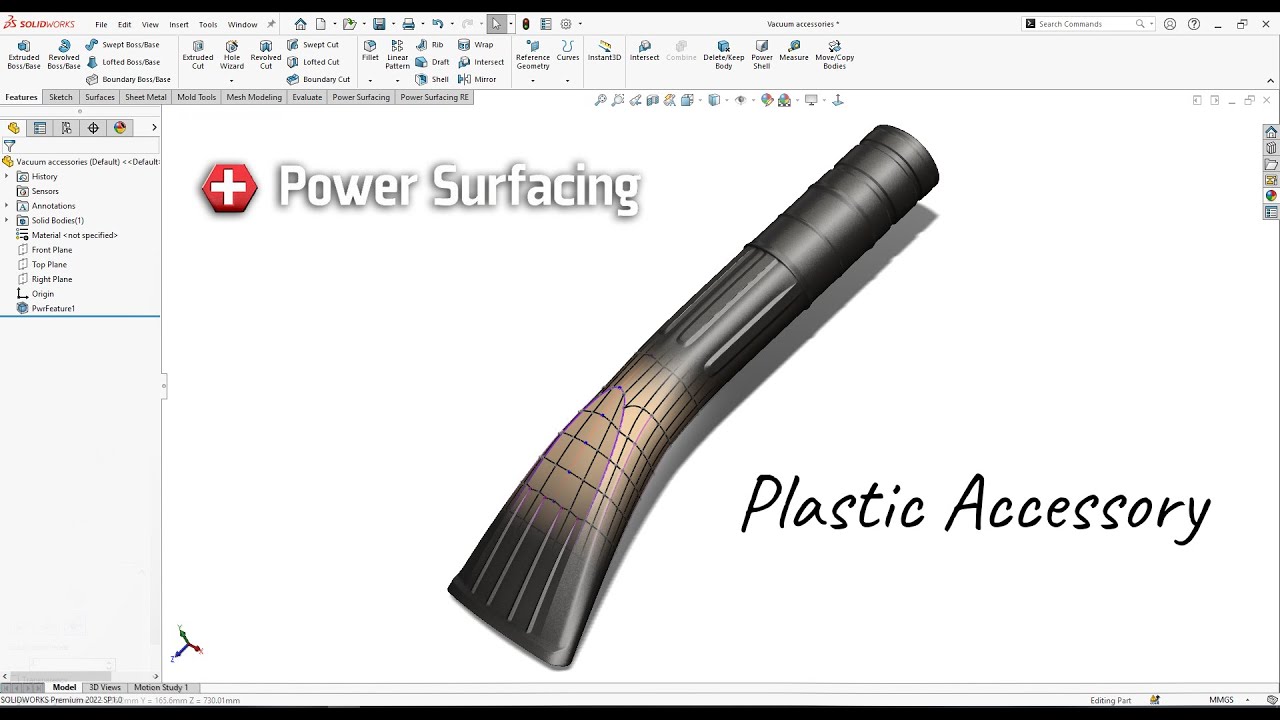This screenshot has width=1280, height=720.
Task: Switch to the Power Surfacing tab
Action: point(361,97)
